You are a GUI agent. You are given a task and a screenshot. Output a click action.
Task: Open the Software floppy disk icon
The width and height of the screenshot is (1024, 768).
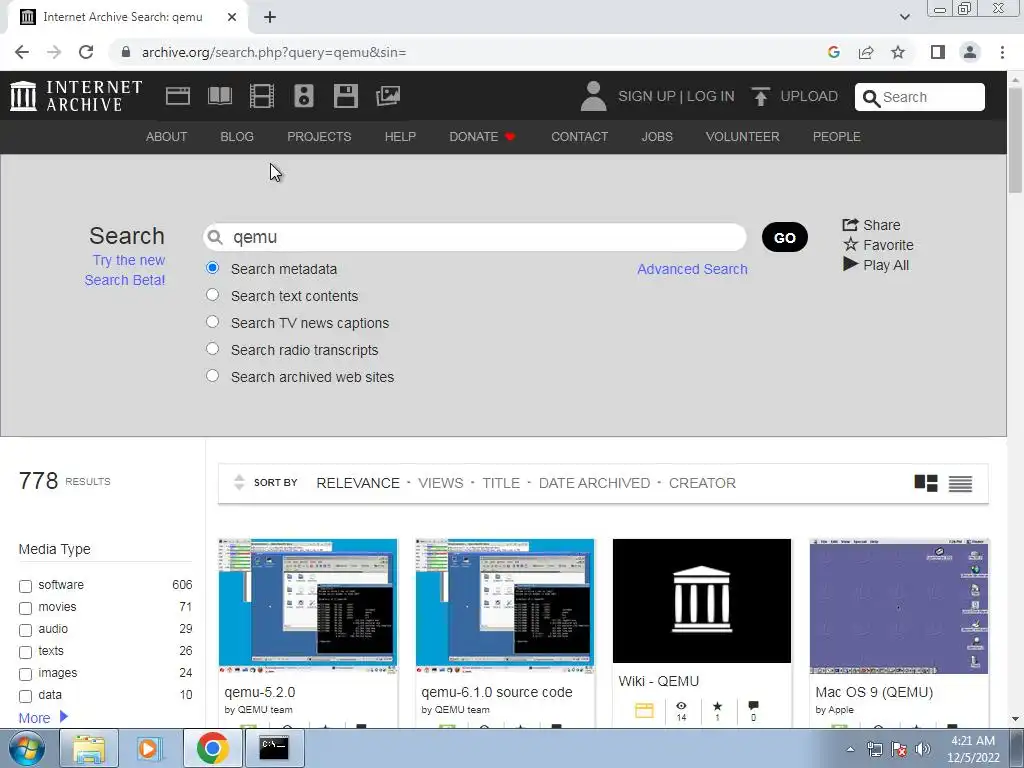[345, 96]
